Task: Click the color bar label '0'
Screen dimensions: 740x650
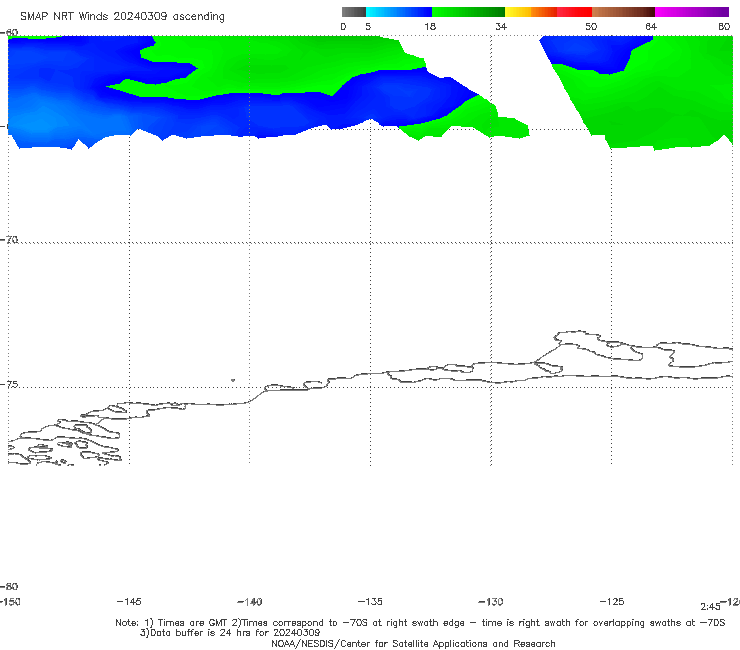Action: point(343,27)
